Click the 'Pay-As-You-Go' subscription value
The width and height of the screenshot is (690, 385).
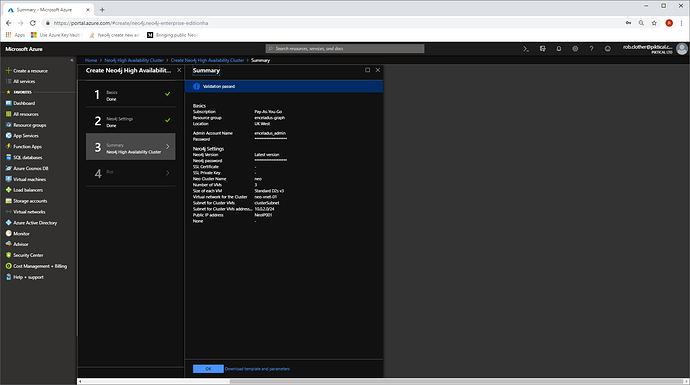[x=268, y=112]
